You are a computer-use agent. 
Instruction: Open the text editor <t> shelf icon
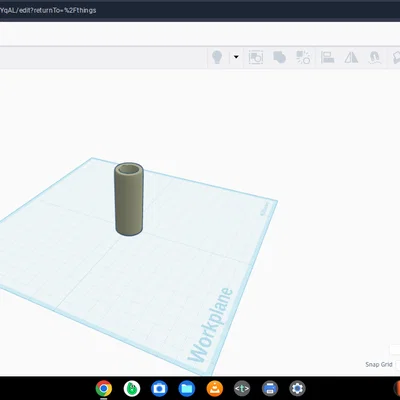tap(242, 388)
